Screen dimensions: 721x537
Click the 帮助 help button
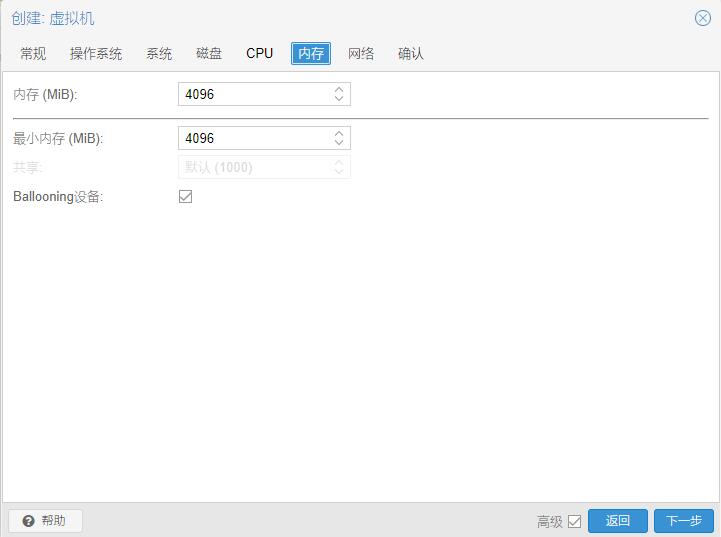45,521
